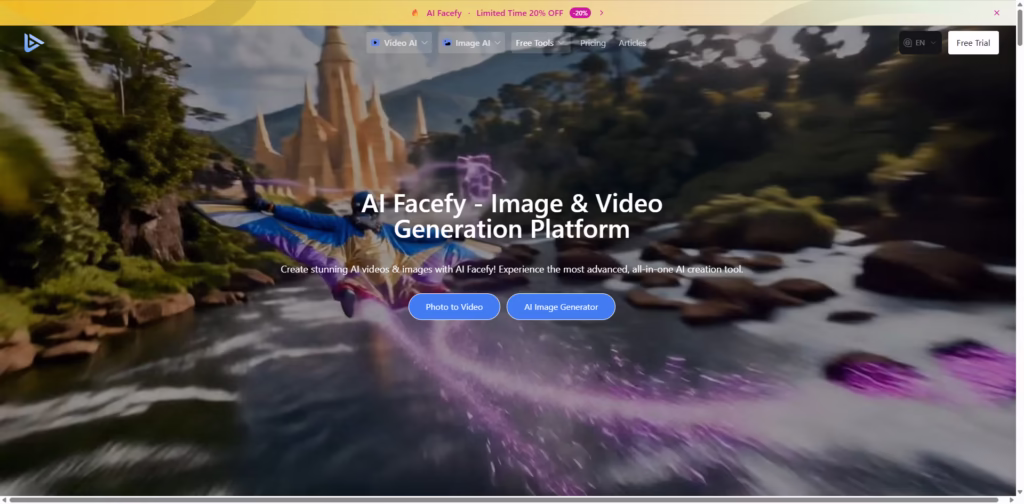Click the -20% discount badge
1024x504 pixels.
pos(580,13)
